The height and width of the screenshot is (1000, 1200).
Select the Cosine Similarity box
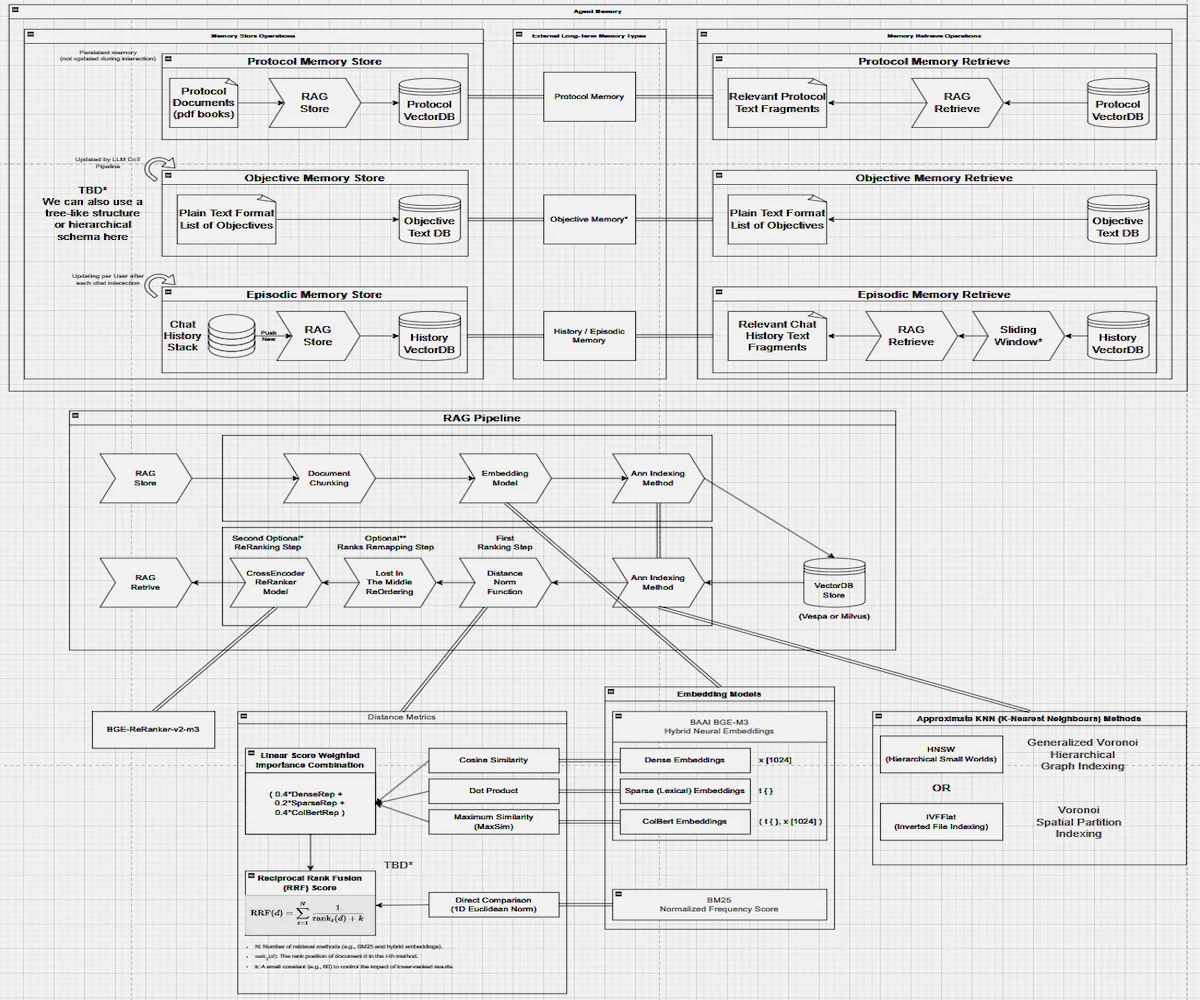tap(492, 760)
